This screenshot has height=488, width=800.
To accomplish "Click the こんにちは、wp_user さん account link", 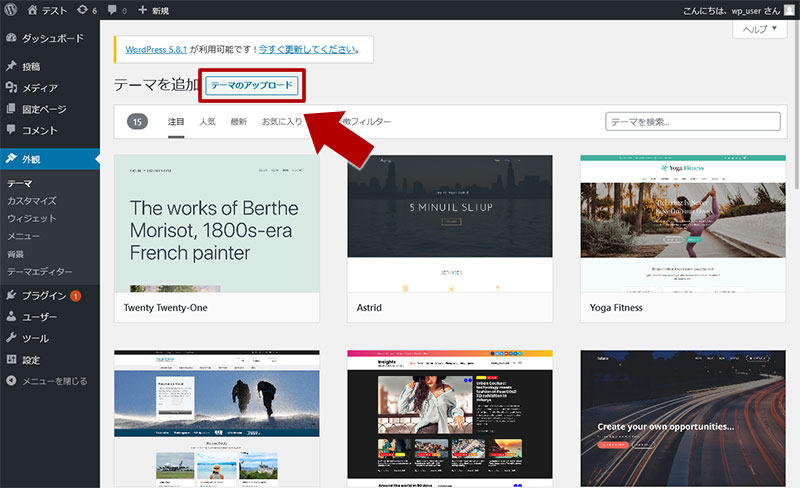I will (x=738, y=10).
